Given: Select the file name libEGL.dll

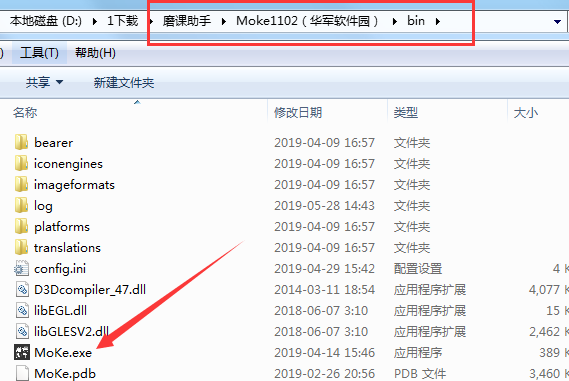Looking at the screenshot, I should click(x=61, y=311).
